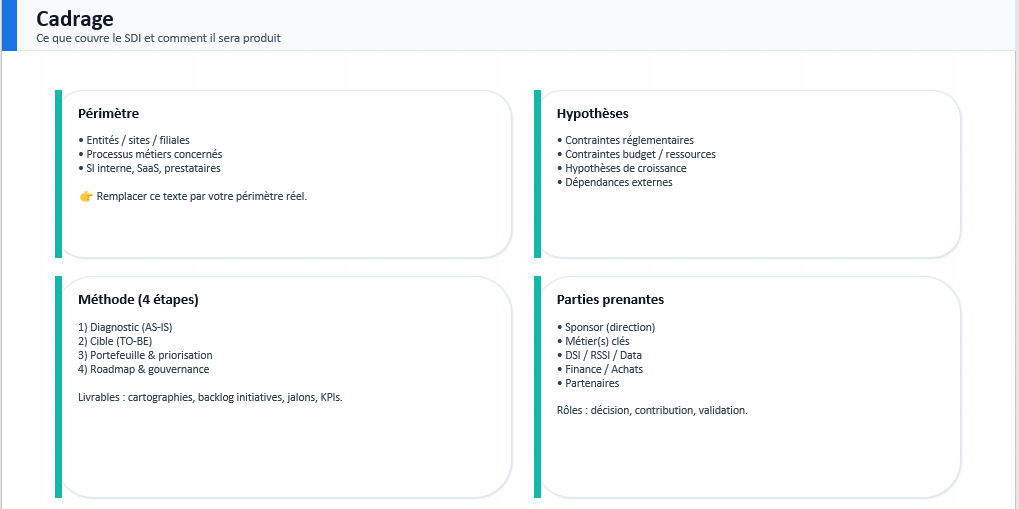Click the "1) Diagnostic (AS-IS)" step
The height and width of the screenshot is (509, 1019).
132,327
